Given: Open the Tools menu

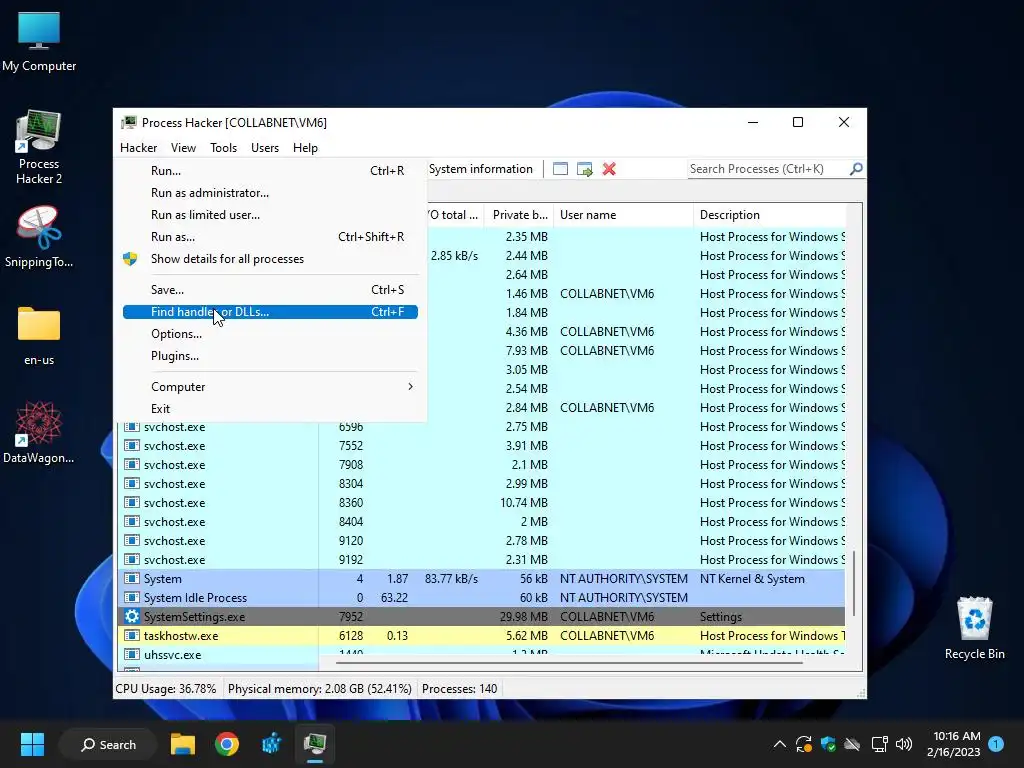Looking at the screenshot, I should tap(223, 148).
